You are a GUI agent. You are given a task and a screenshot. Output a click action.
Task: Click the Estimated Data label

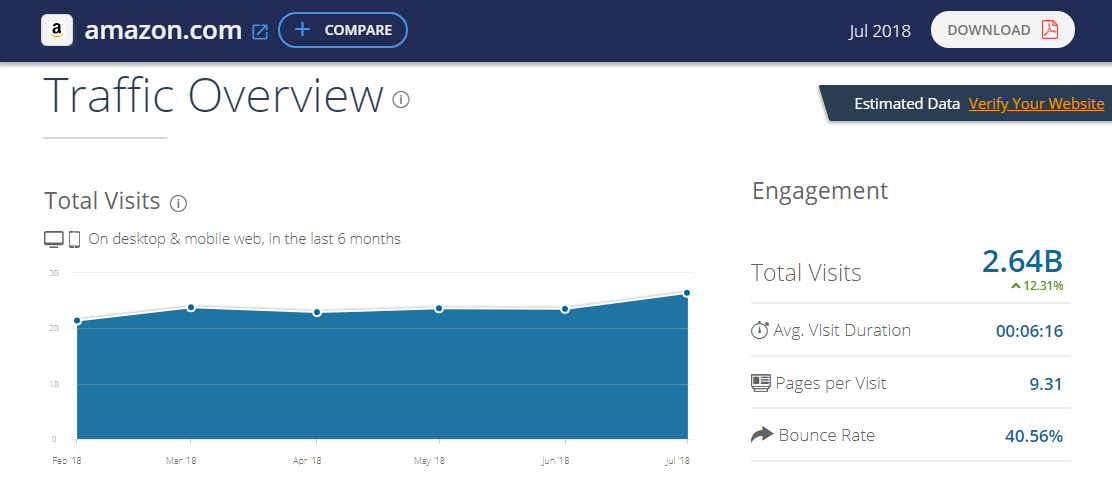click(x=906, y=104)
